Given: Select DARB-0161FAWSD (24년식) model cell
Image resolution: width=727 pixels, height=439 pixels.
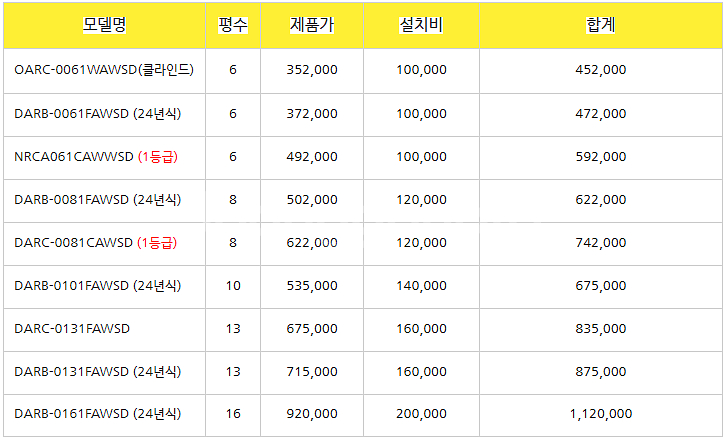Looking at the screenshot, I should [x=104, y=414].
